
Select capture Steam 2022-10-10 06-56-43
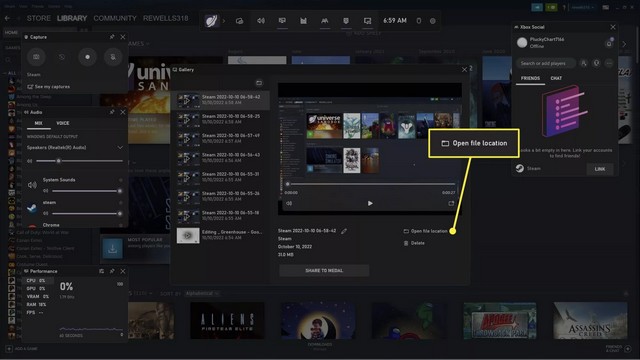(220, 158)
